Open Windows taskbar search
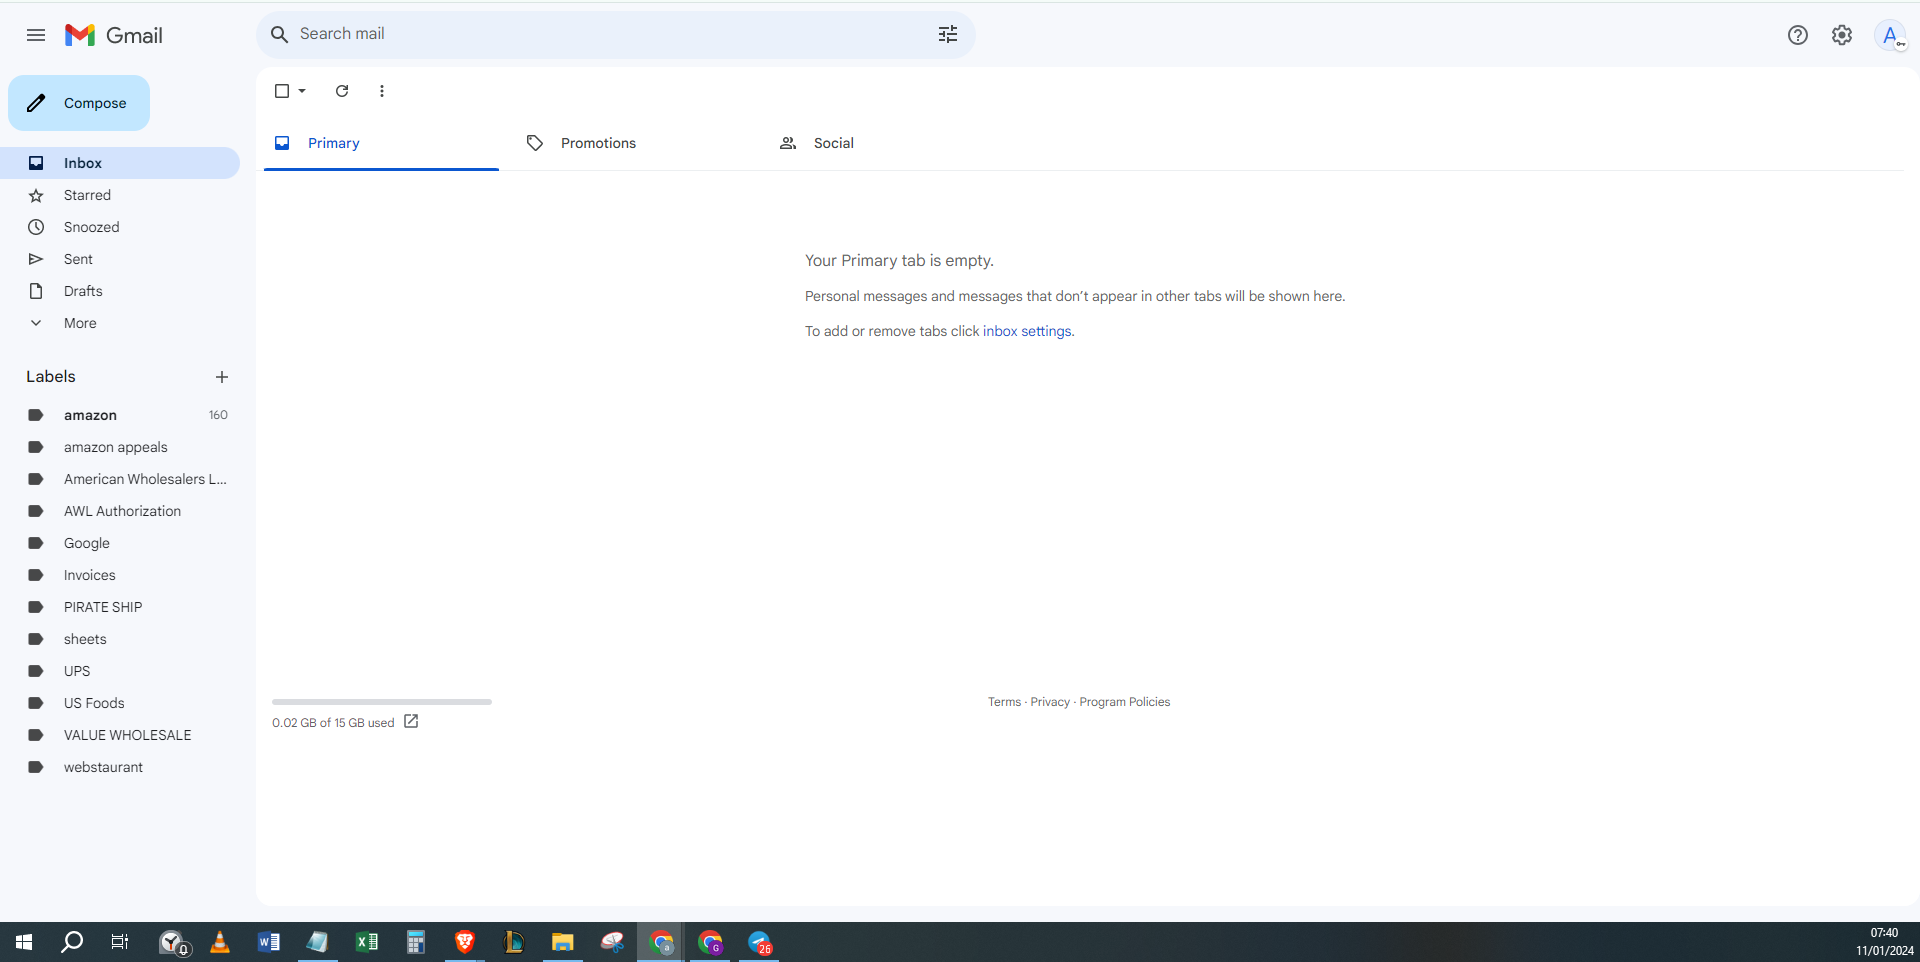1920x962 pixels. coord(72,942)
